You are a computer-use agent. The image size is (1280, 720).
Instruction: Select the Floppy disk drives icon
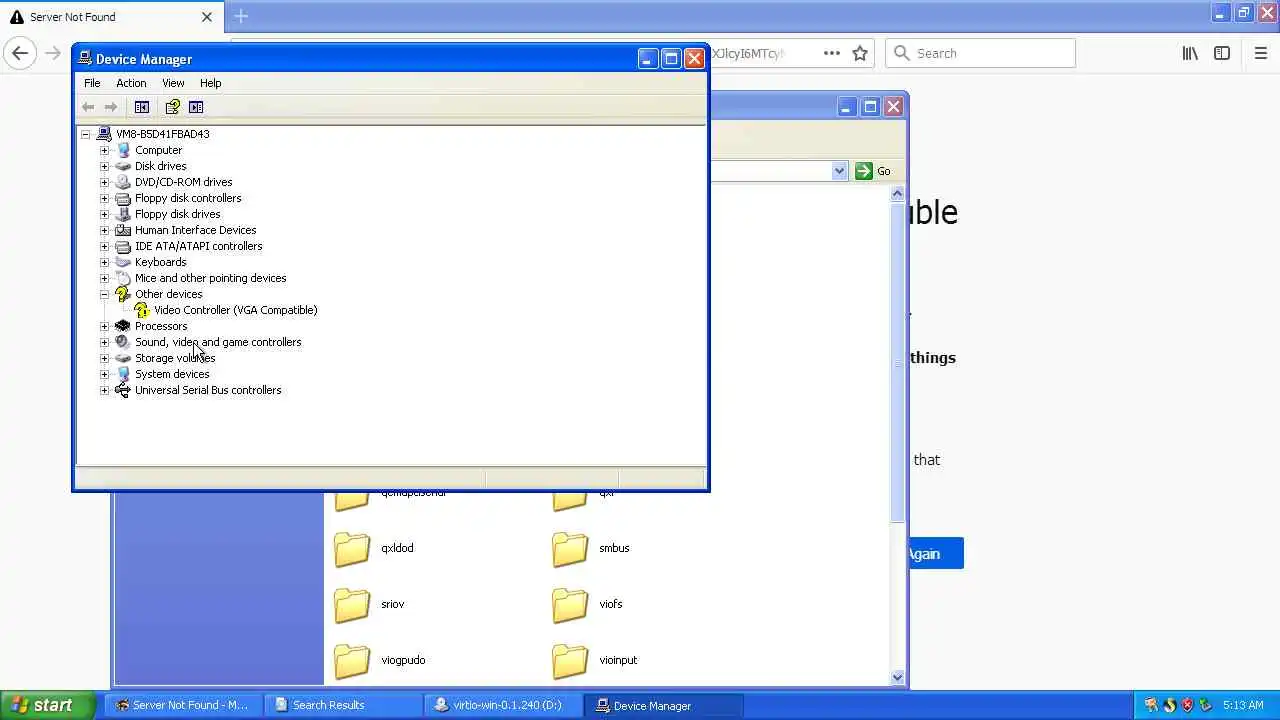tap(123, 214)
